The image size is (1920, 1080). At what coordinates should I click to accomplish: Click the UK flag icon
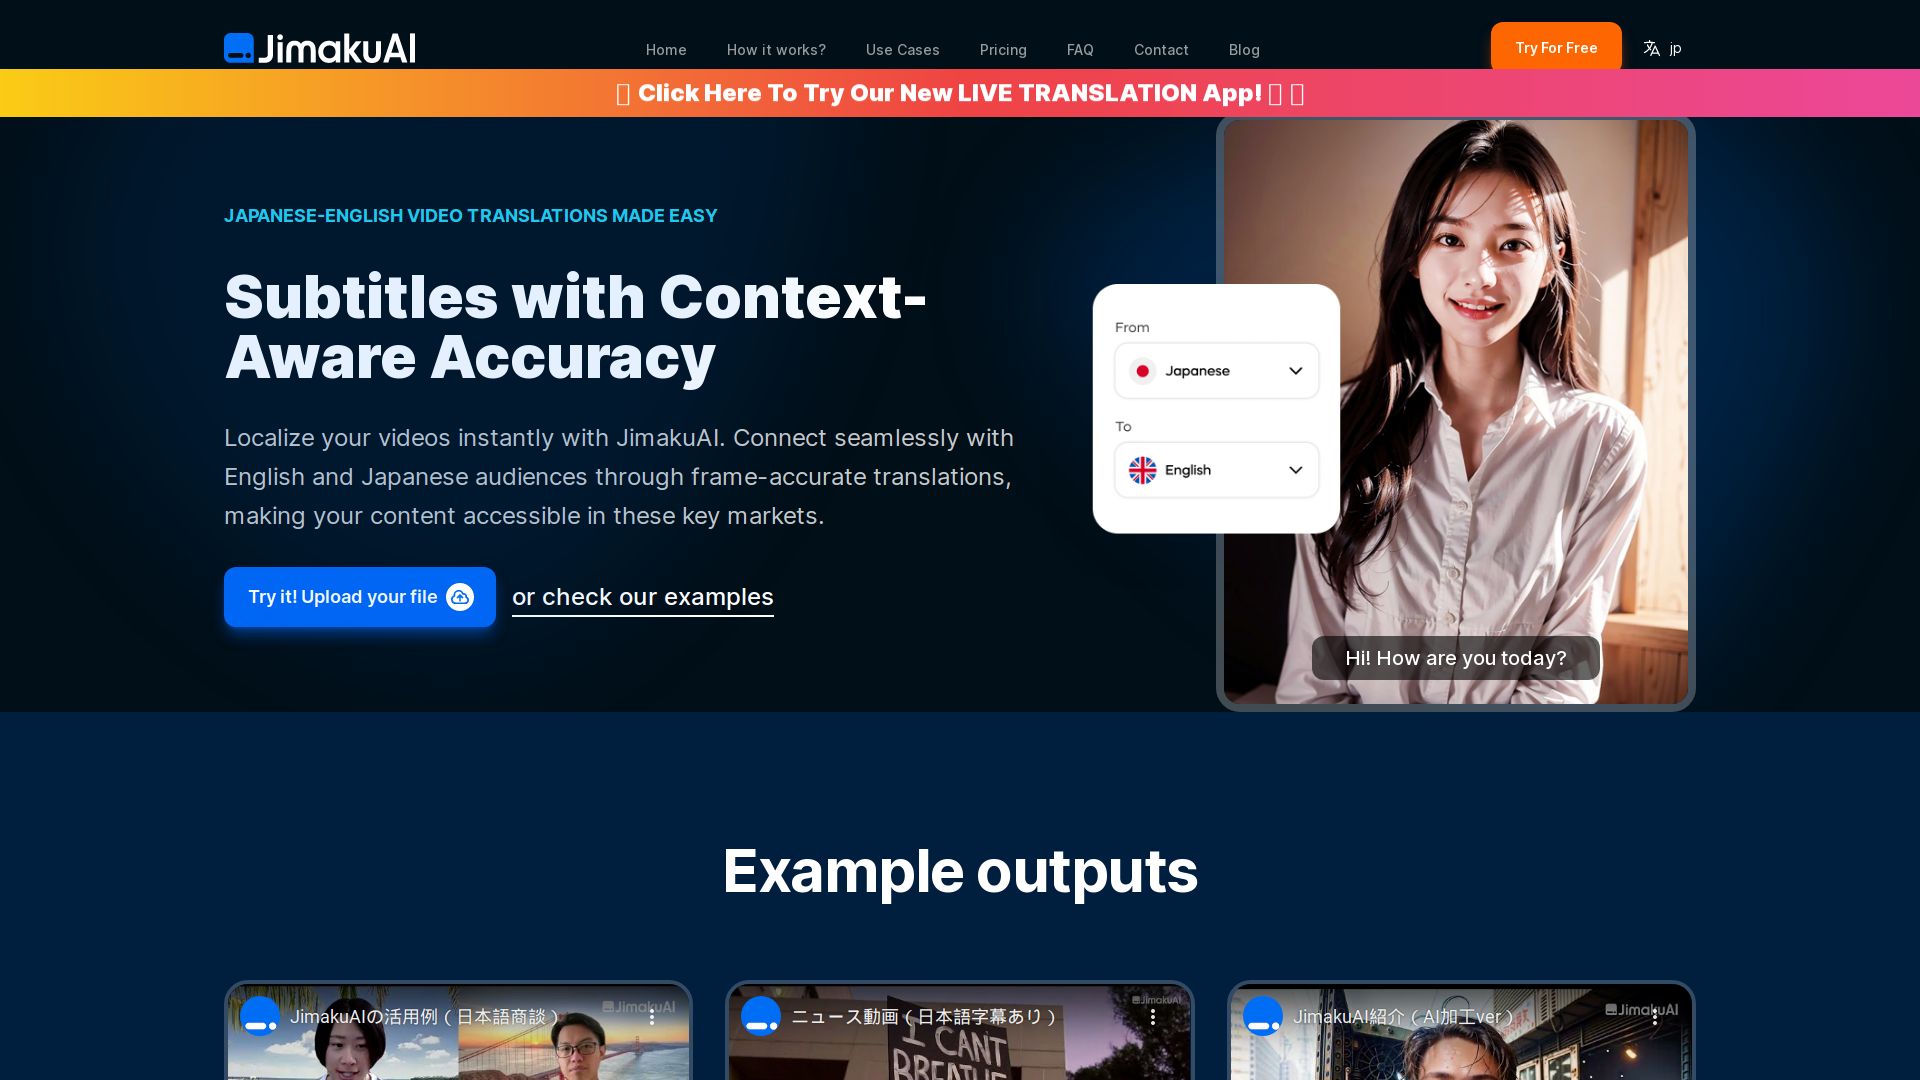tap(1142, 470)
